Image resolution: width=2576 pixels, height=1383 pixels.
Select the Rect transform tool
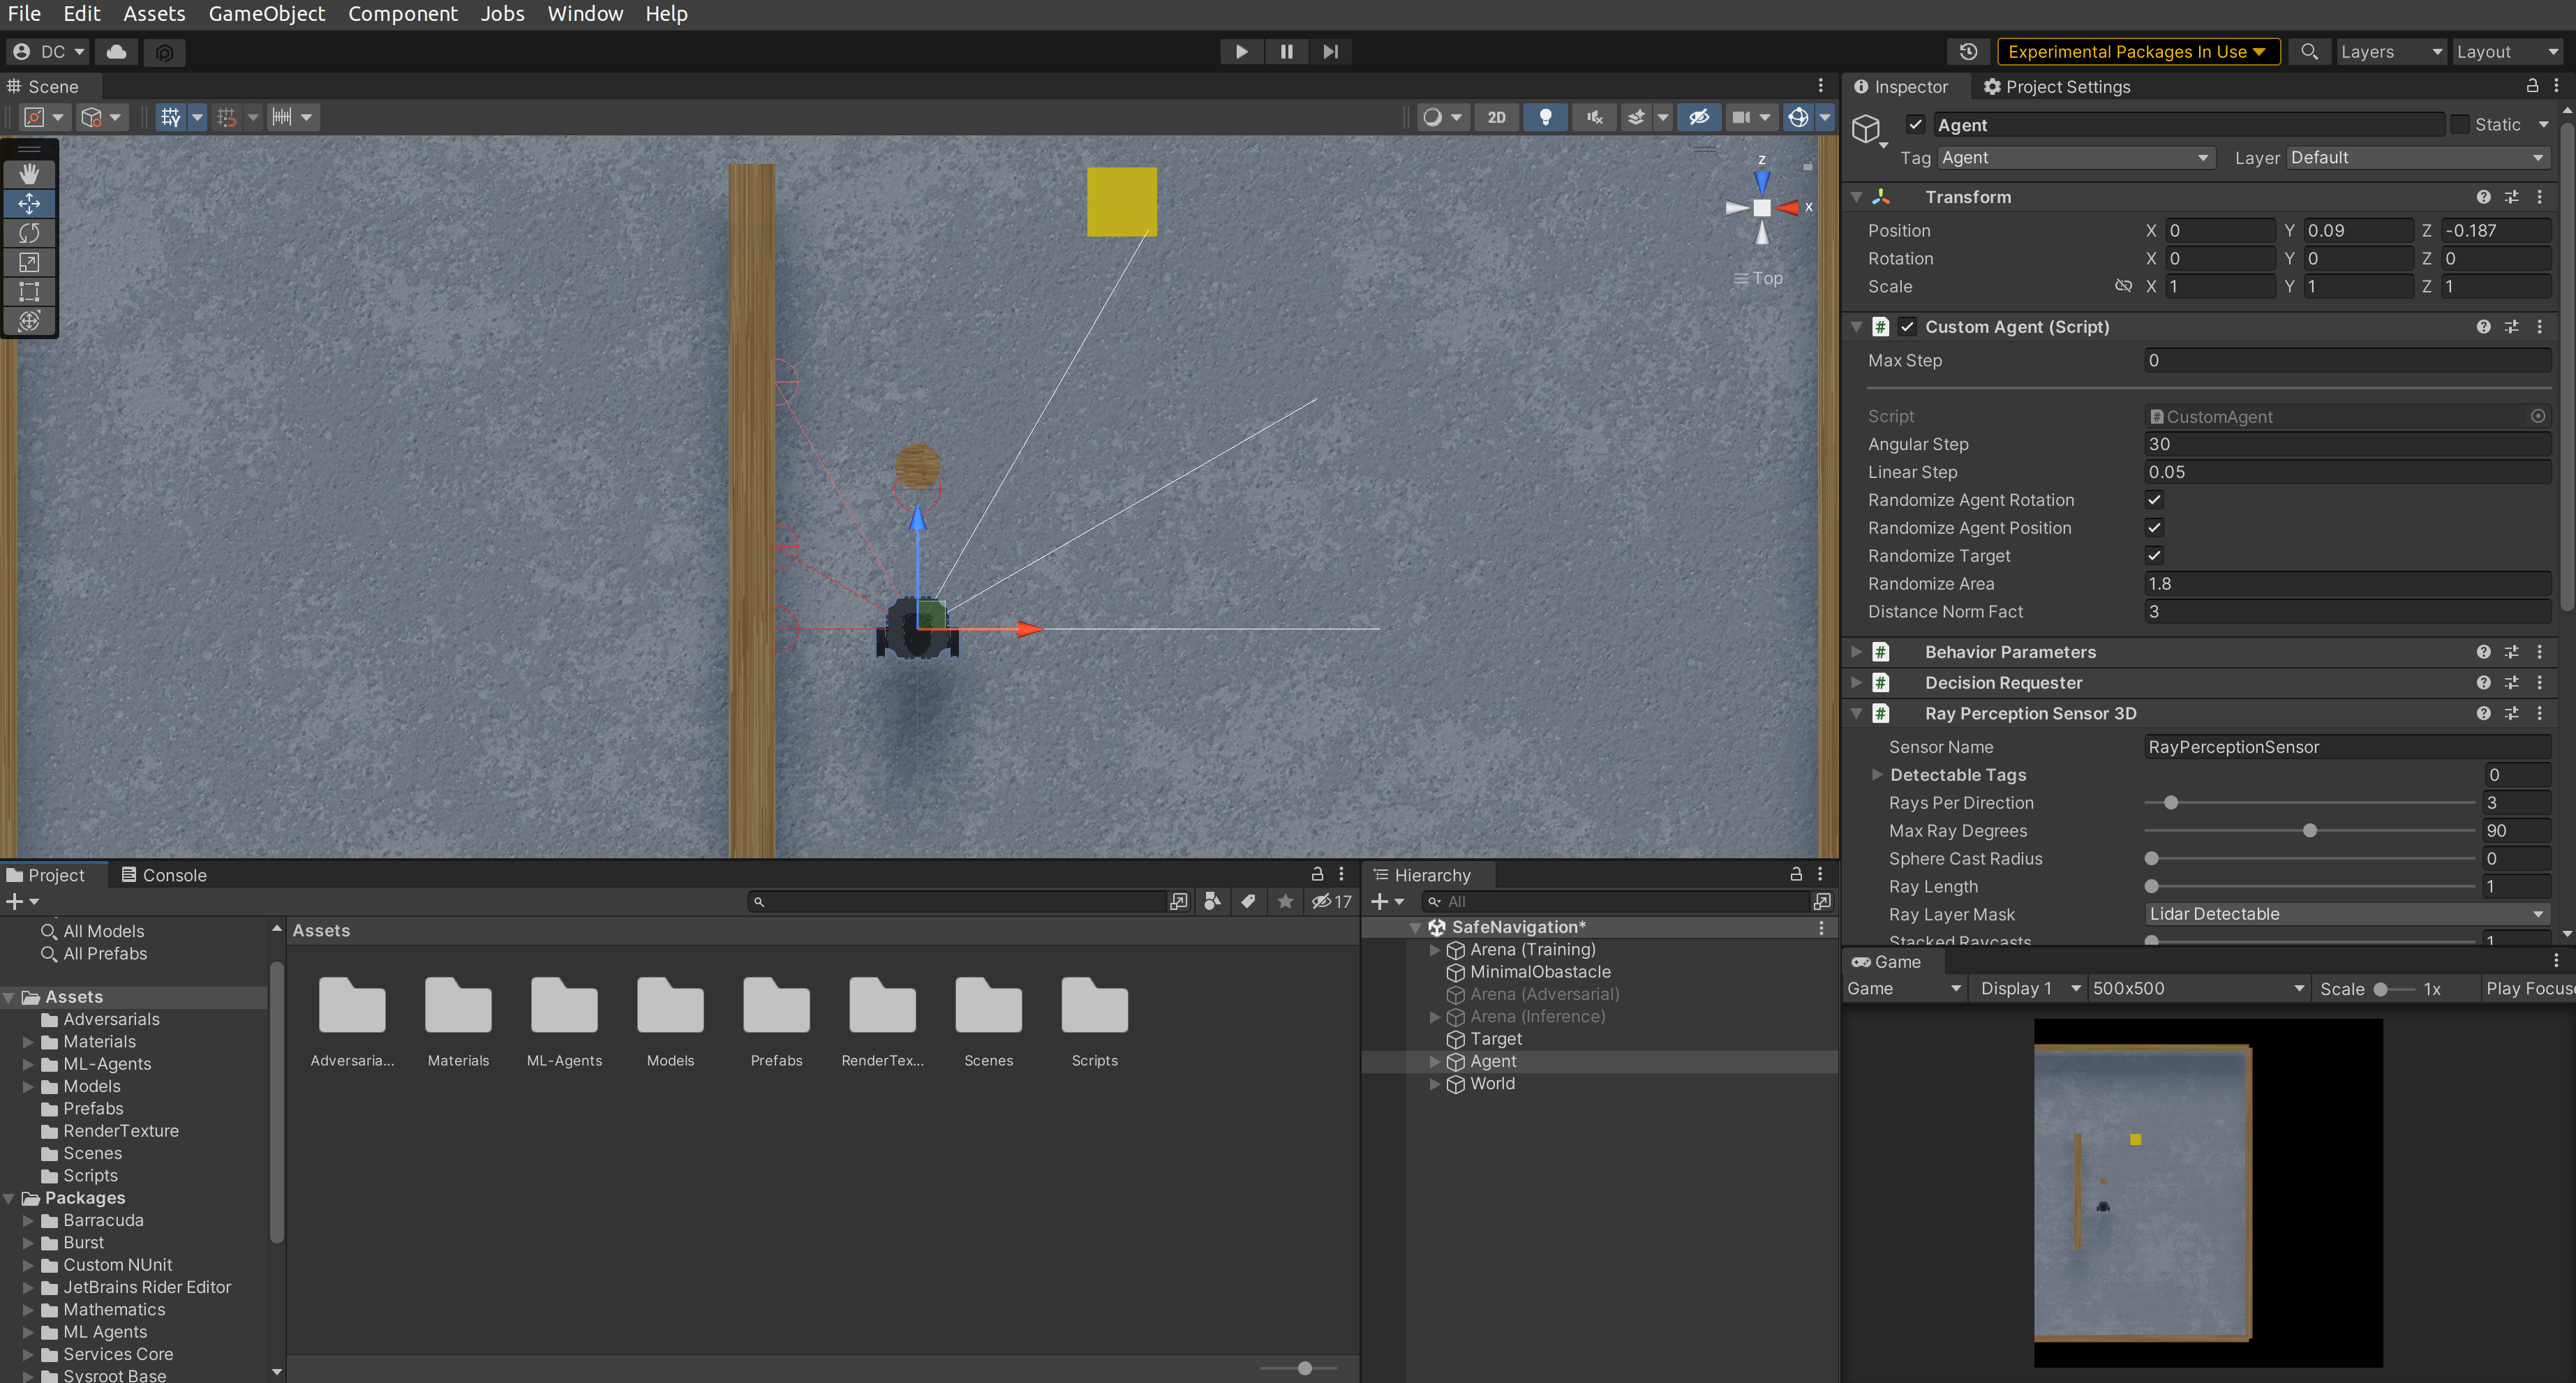(x=29, y=291)
